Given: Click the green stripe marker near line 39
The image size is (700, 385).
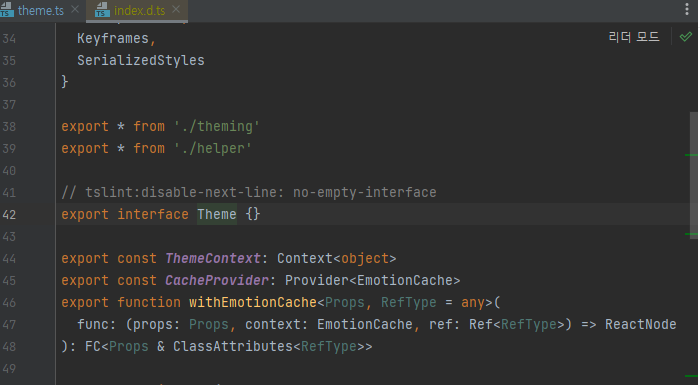Looking at the screenshot, I should point(691,155).
